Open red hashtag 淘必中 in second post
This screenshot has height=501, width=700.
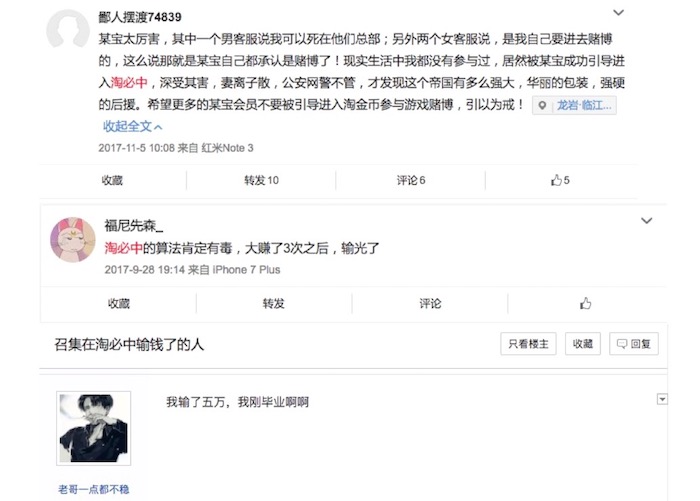pyautogui.click(x=124, y=248)
